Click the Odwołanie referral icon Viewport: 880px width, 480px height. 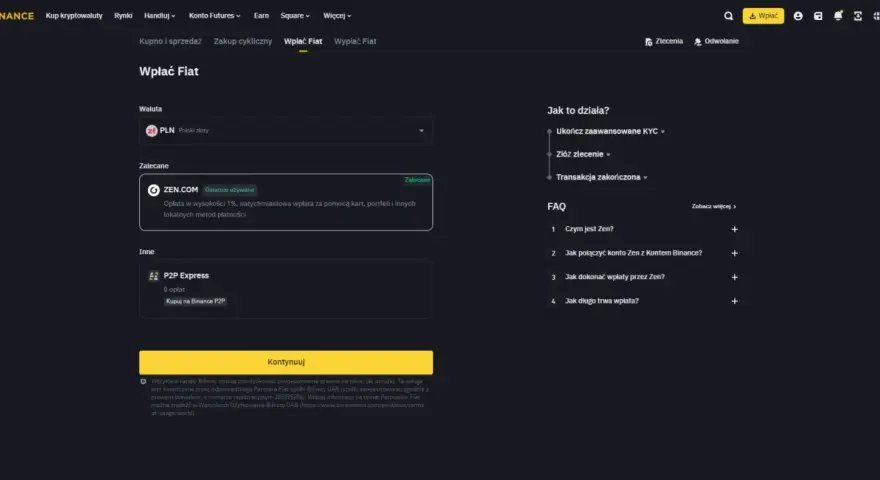[x=698, y=42]
